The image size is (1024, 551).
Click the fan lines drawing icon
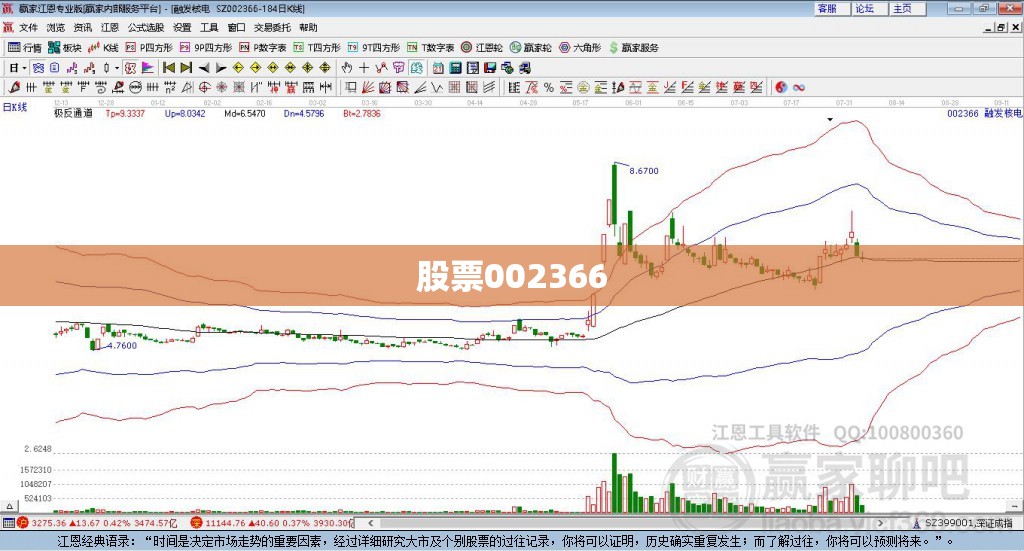tap(368, 87)
